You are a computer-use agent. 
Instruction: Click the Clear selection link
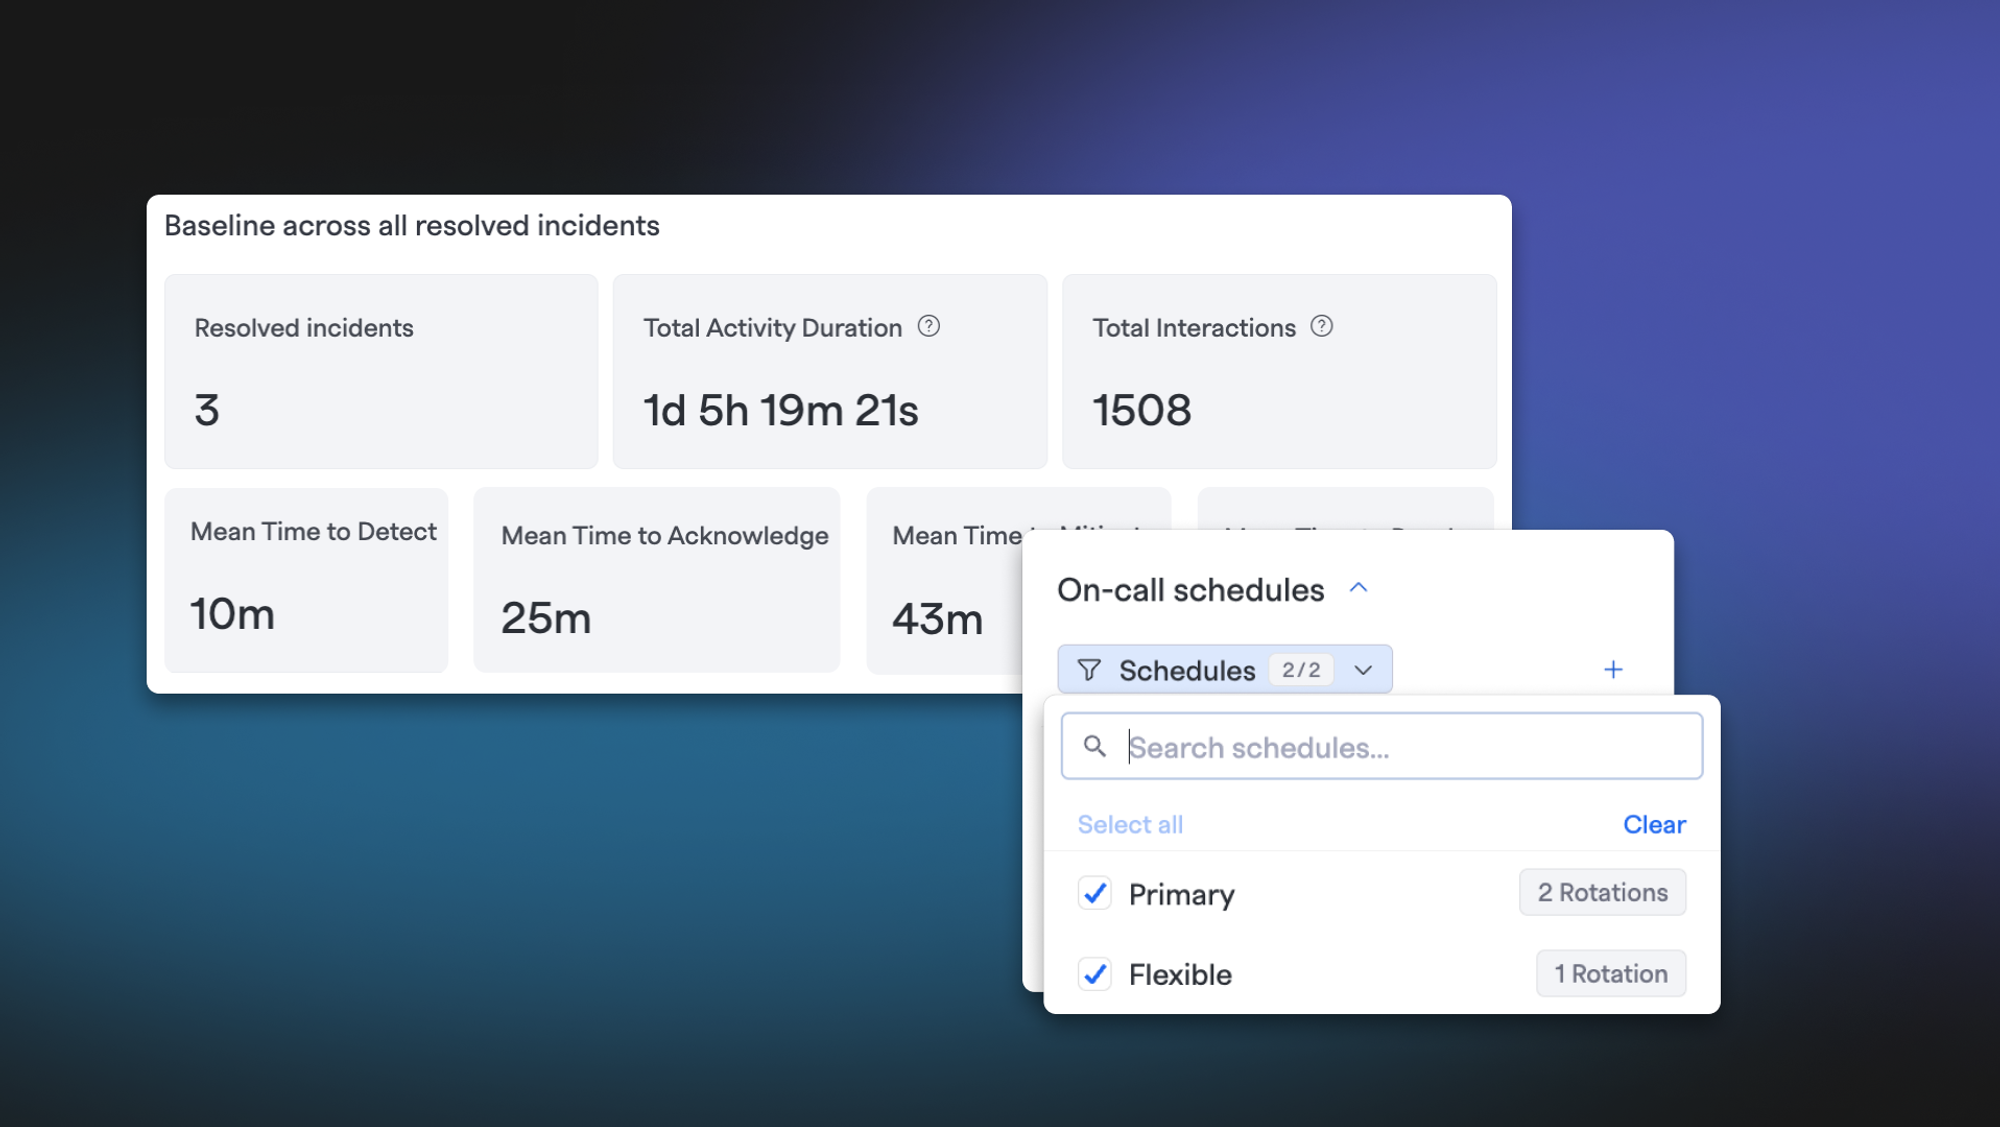1654,824
